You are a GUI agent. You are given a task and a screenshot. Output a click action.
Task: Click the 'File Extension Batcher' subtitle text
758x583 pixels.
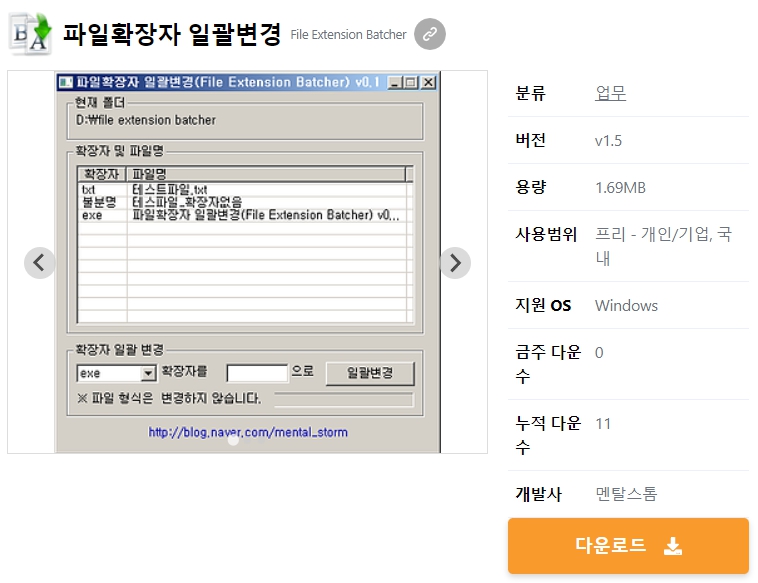click(x=348, y=35)
